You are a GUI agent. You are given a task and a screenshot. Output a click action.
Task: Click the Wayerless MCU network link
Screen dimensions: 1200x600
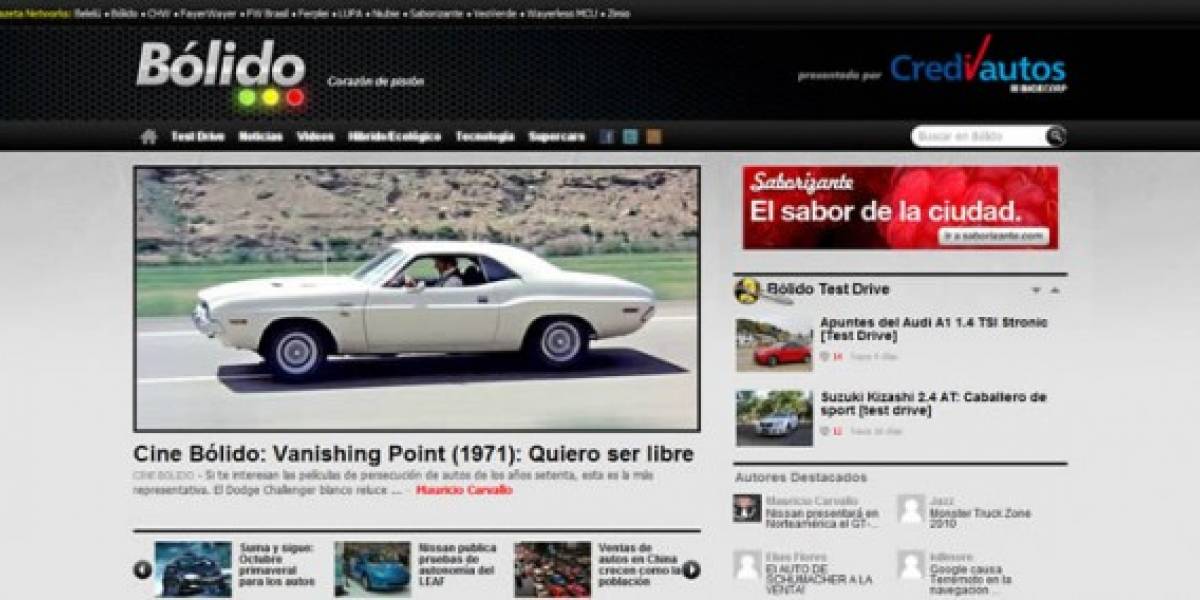point(560,14)
